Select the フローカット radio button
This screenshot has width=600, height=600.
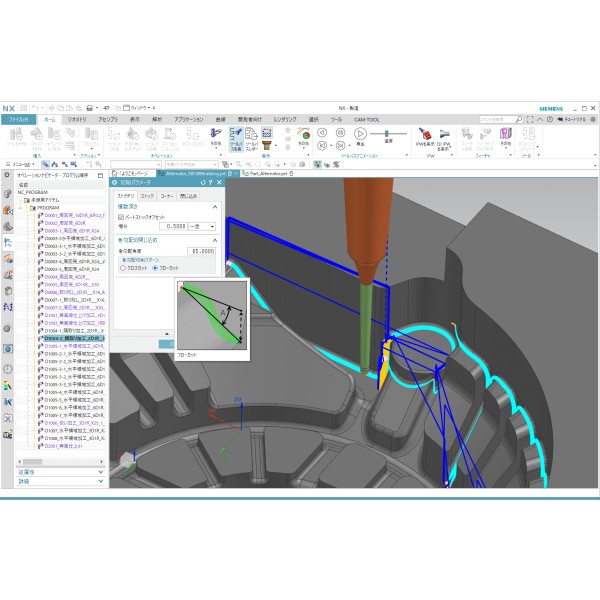[x=155, y=268]
